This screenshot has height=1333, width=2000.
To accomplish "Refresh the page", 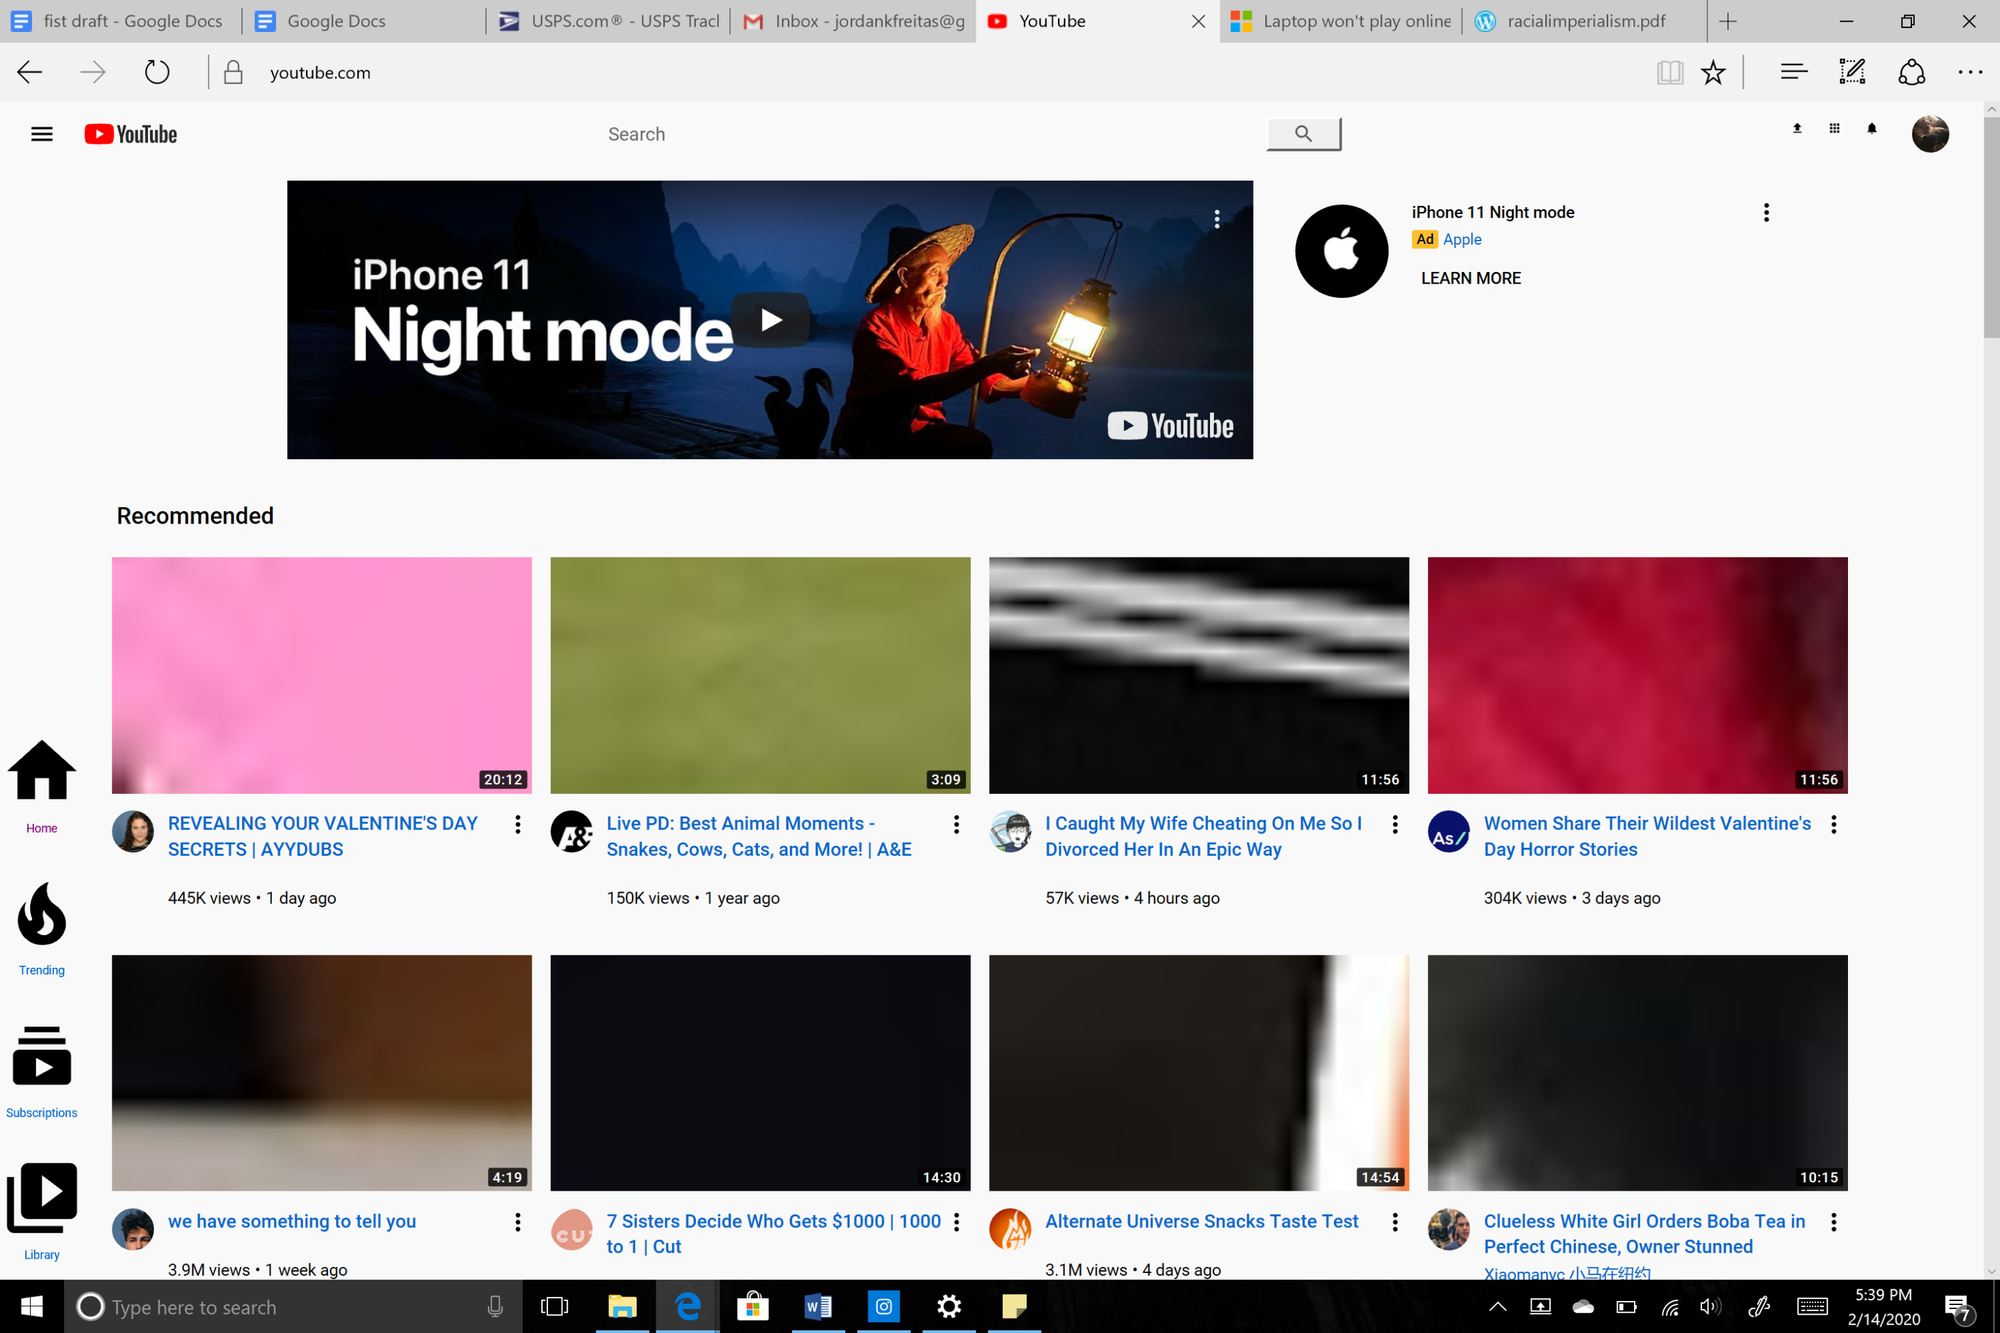I will pos(157,72).
